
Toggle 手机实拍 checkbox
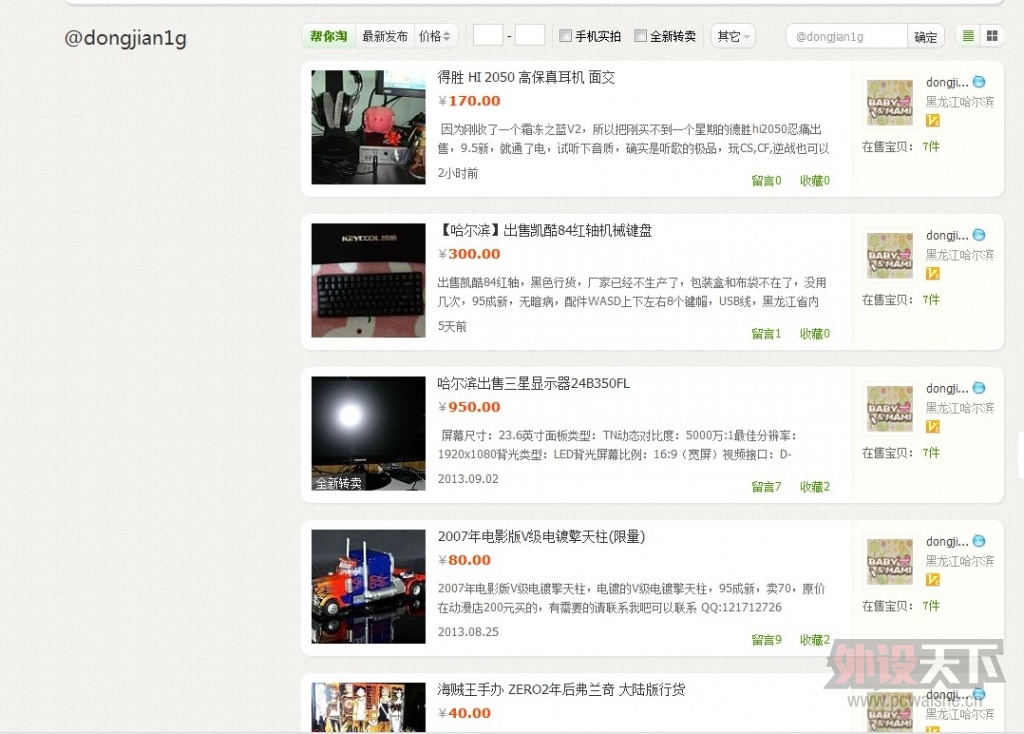click(566, 36)
